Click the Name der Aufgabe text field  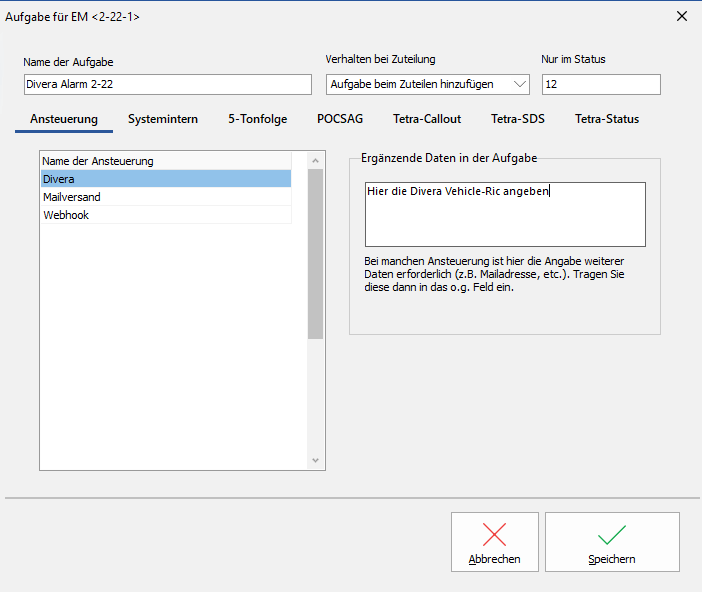(167, 85)
